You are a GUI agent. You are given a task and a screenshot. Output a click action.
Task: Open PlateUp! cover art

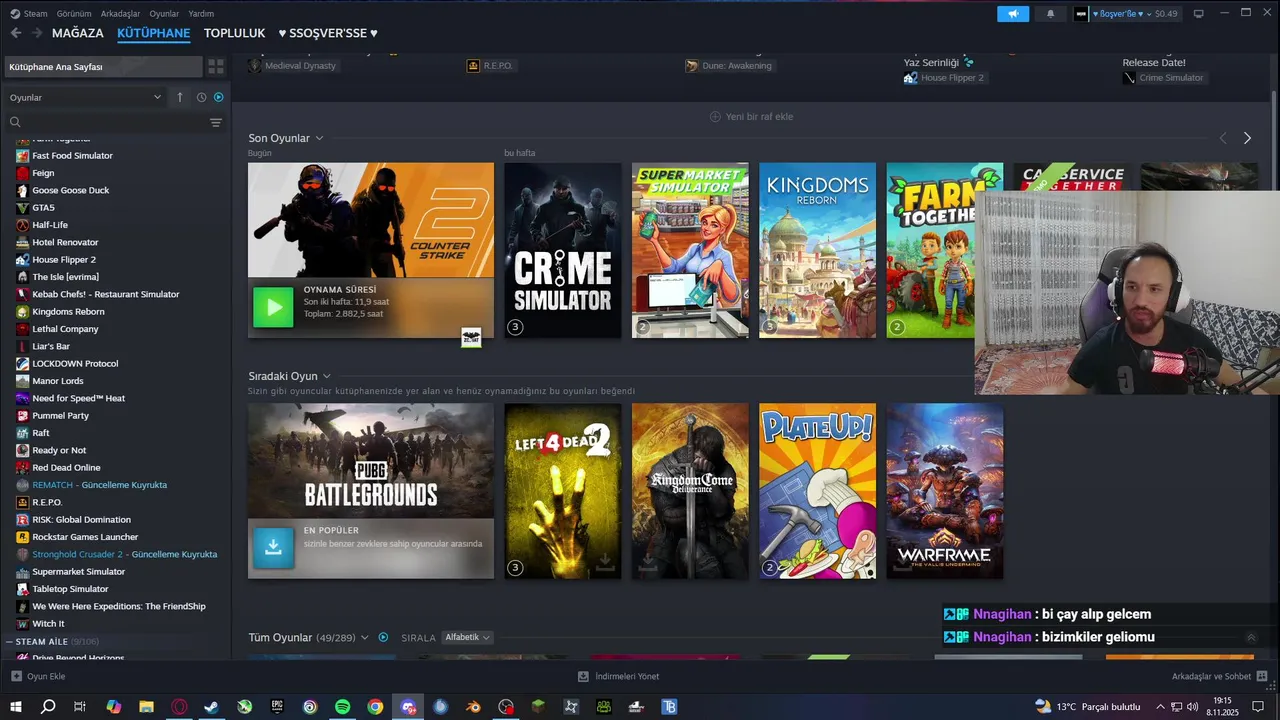point(817,491)
